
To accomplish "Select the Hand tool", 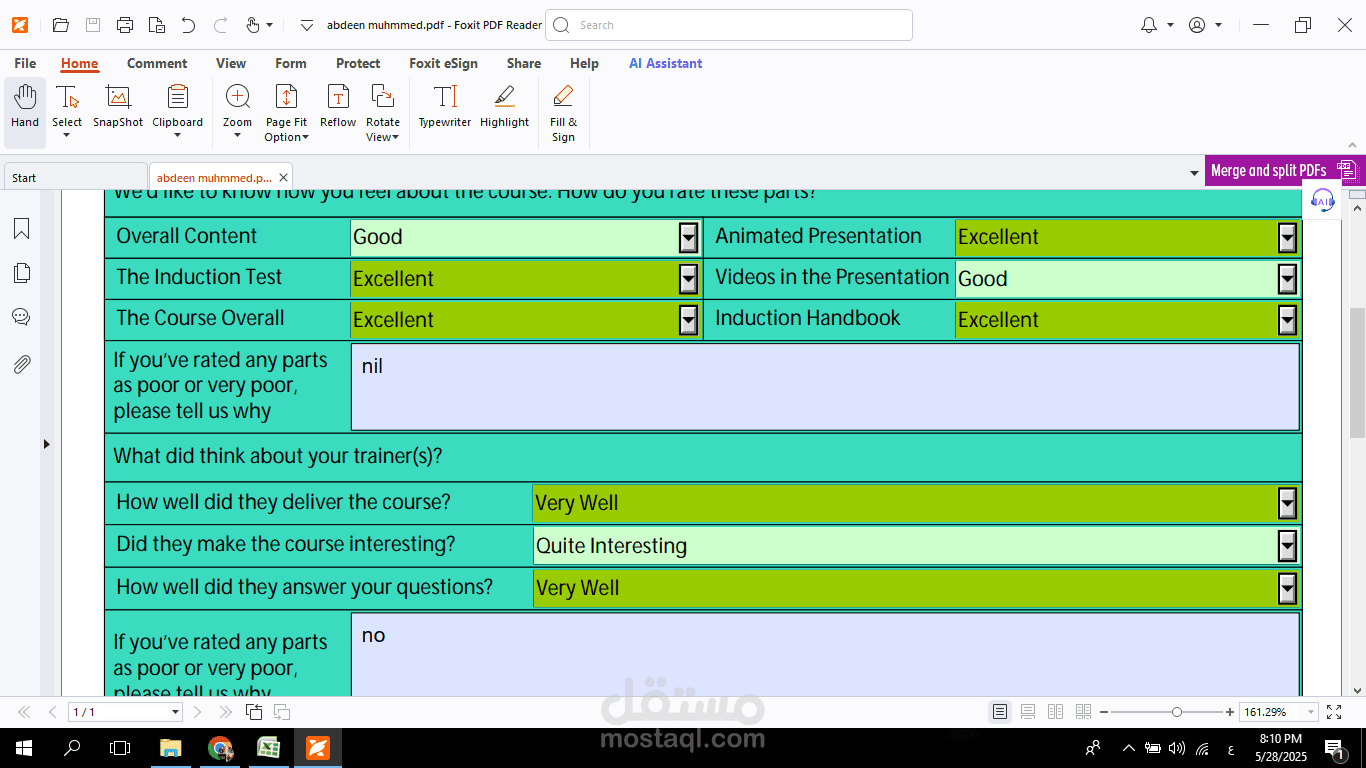I will click(x=25, y=107).
